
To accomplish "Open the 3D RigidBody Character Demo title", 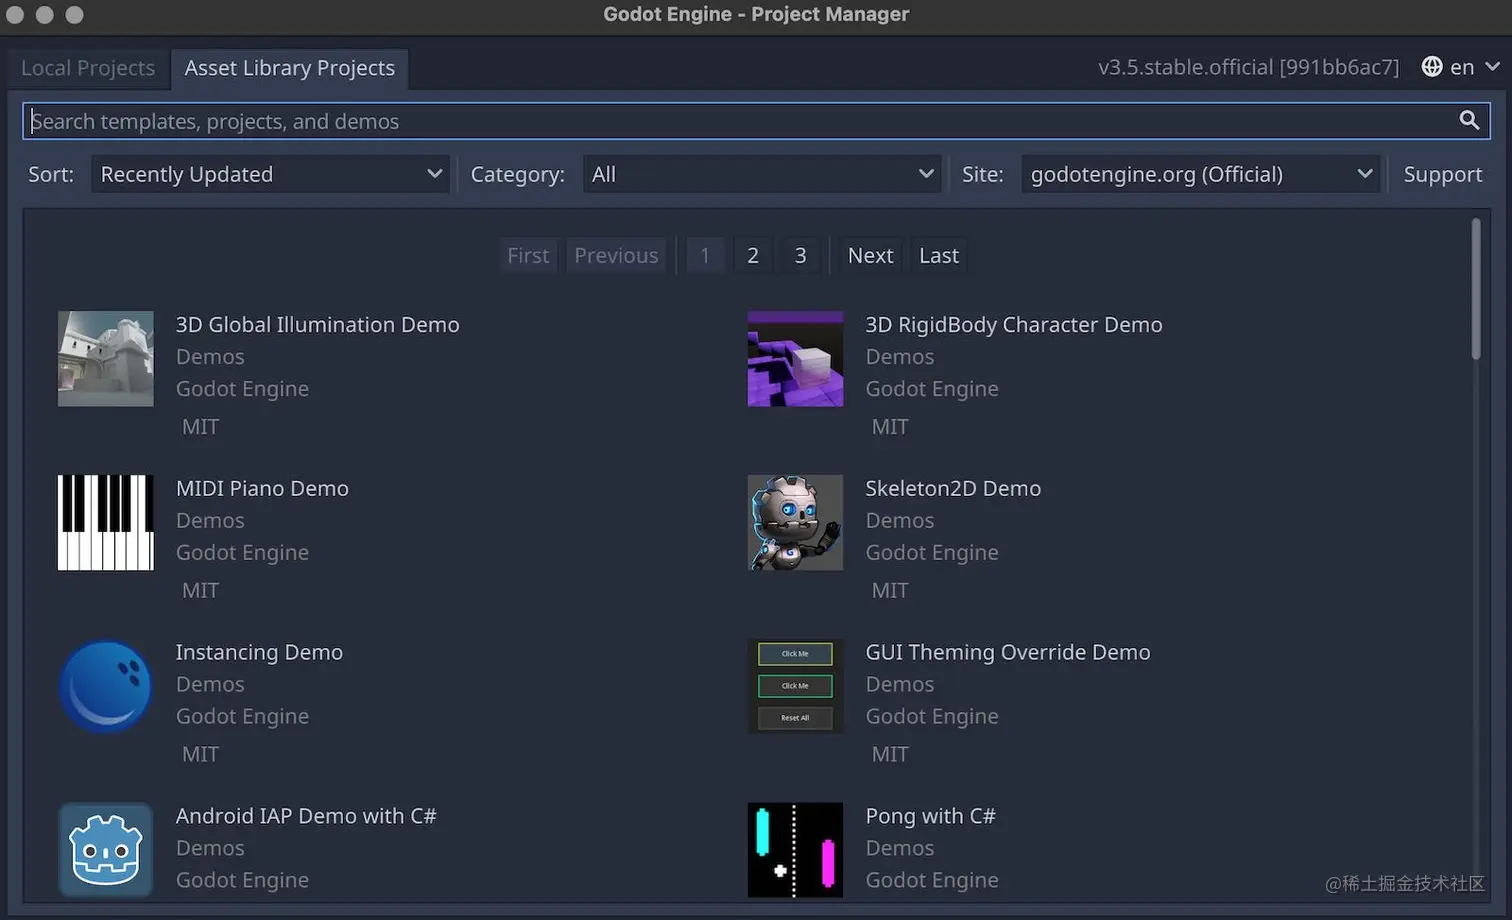I will click(x=1014, y=325).
